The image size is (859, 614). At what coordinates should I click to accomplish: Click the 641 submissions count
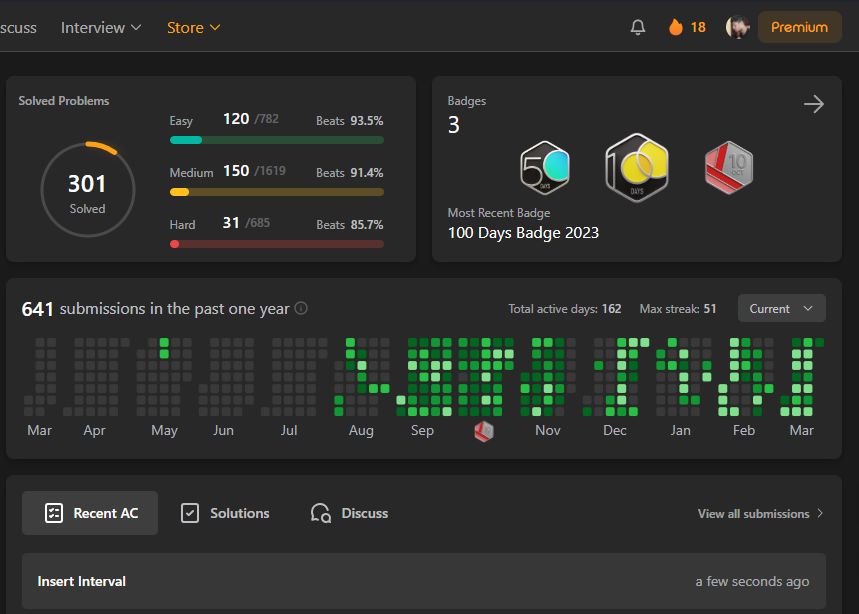pyautogui.click(x=37, y=309)
